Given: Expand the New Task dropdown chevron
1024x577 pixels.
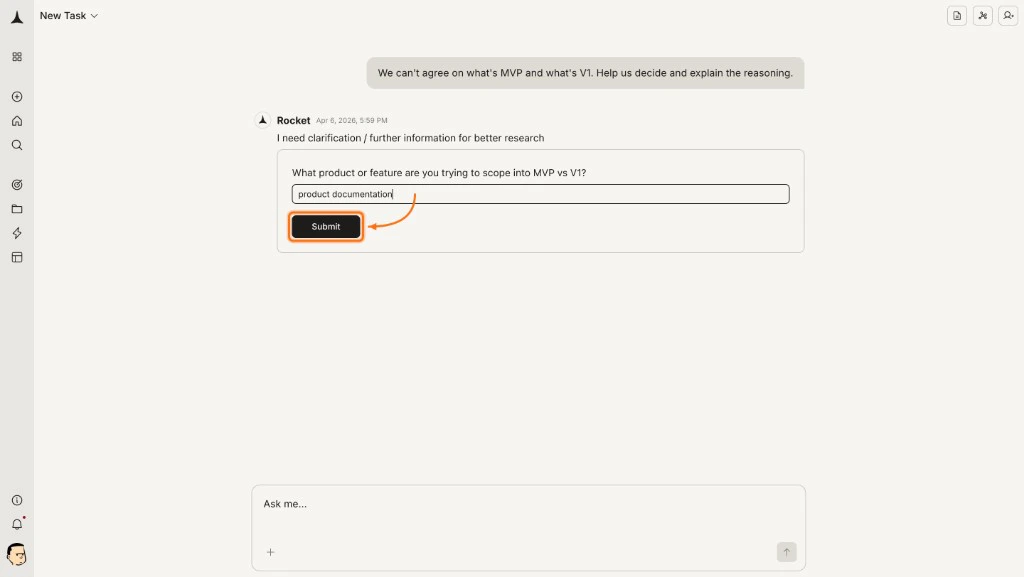Looking at the screenshot, I should coord(94,16).
